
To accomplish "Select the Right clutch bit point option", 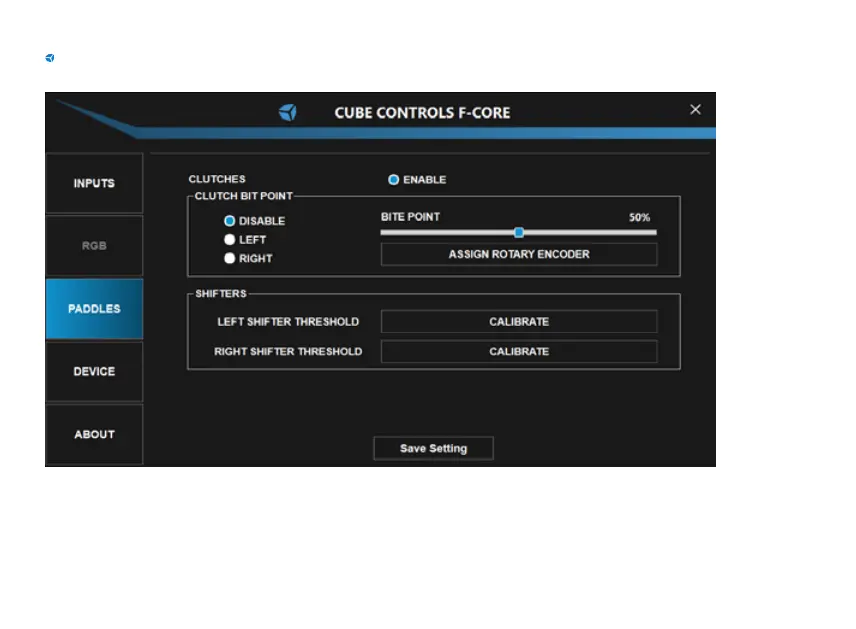I will tap(229, 258).
